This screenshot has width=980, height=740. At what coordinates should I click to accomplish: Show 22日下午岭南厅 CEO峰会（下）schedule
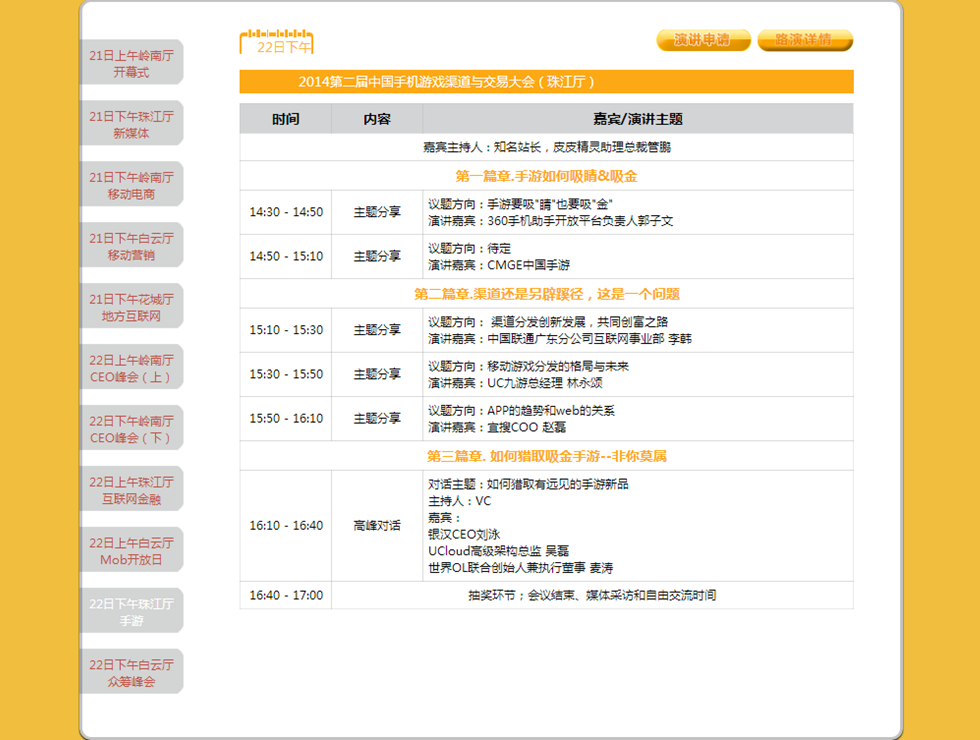(x=132, y=428)
